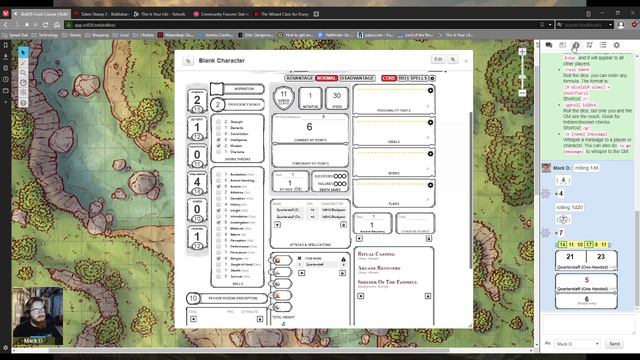Image resolution: width=640 pixels, height=360 pixels.
Task: Add a new attack row
Action: point(278,225)
